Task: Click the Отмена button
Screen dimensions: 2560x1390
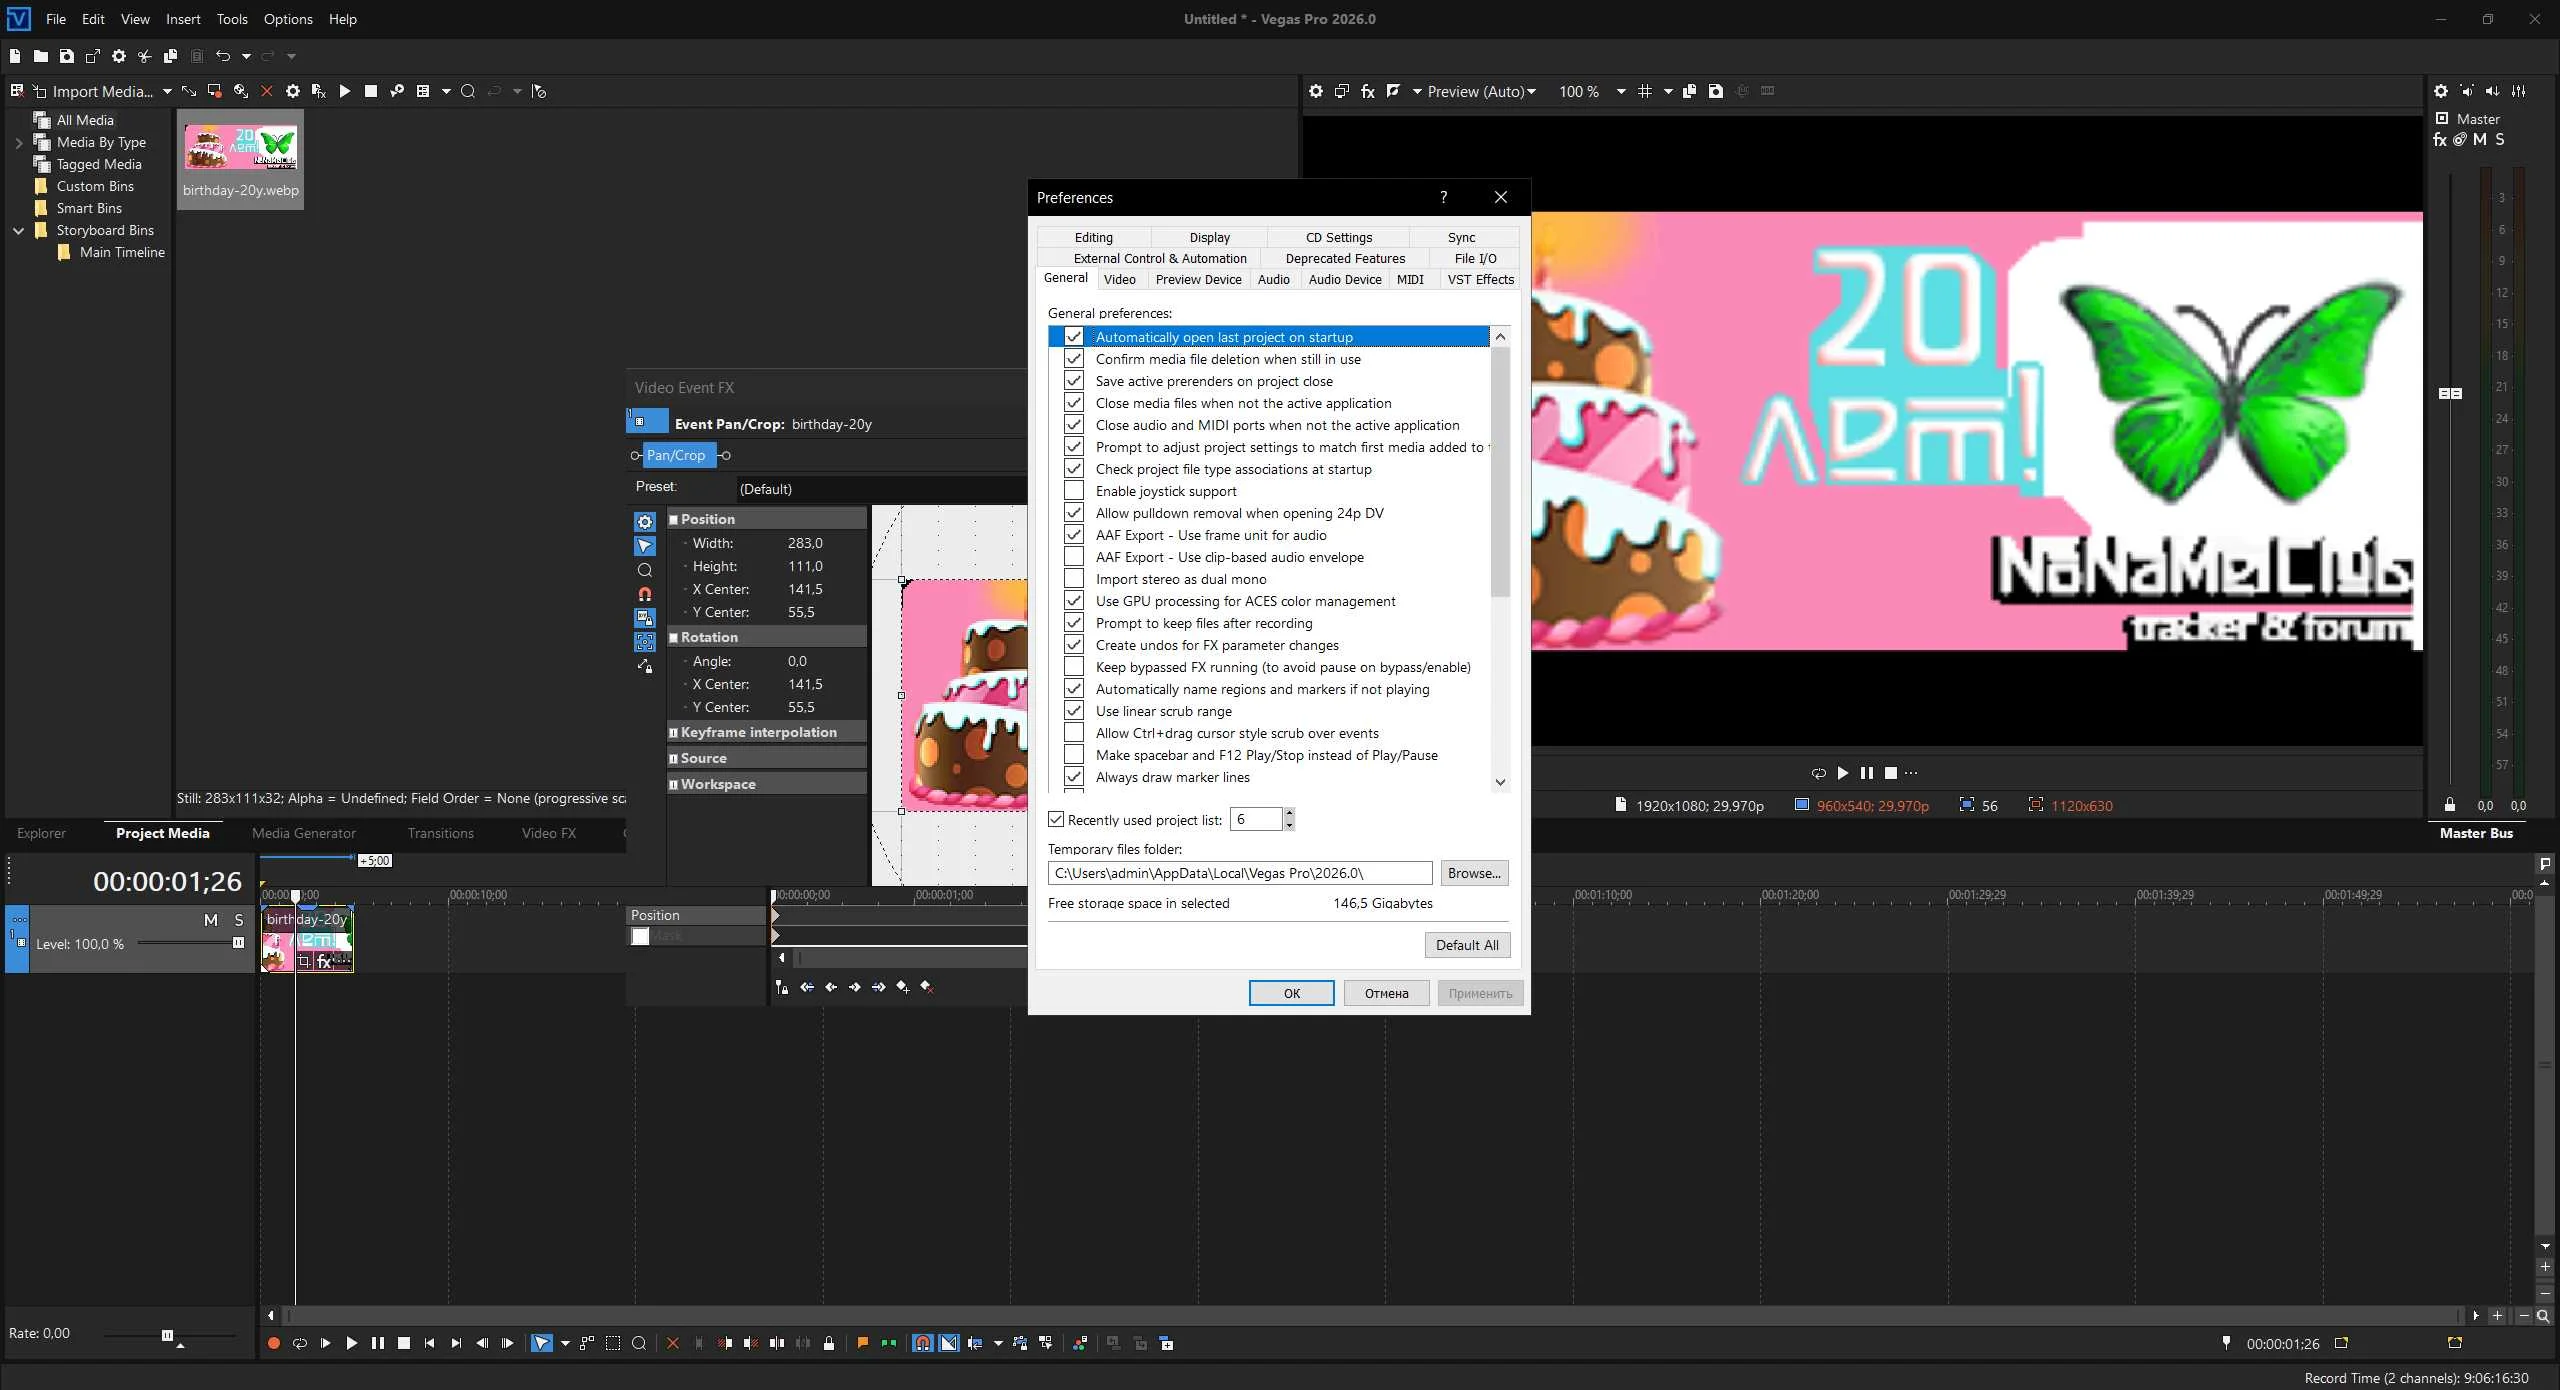Action: click(1386, 993)
